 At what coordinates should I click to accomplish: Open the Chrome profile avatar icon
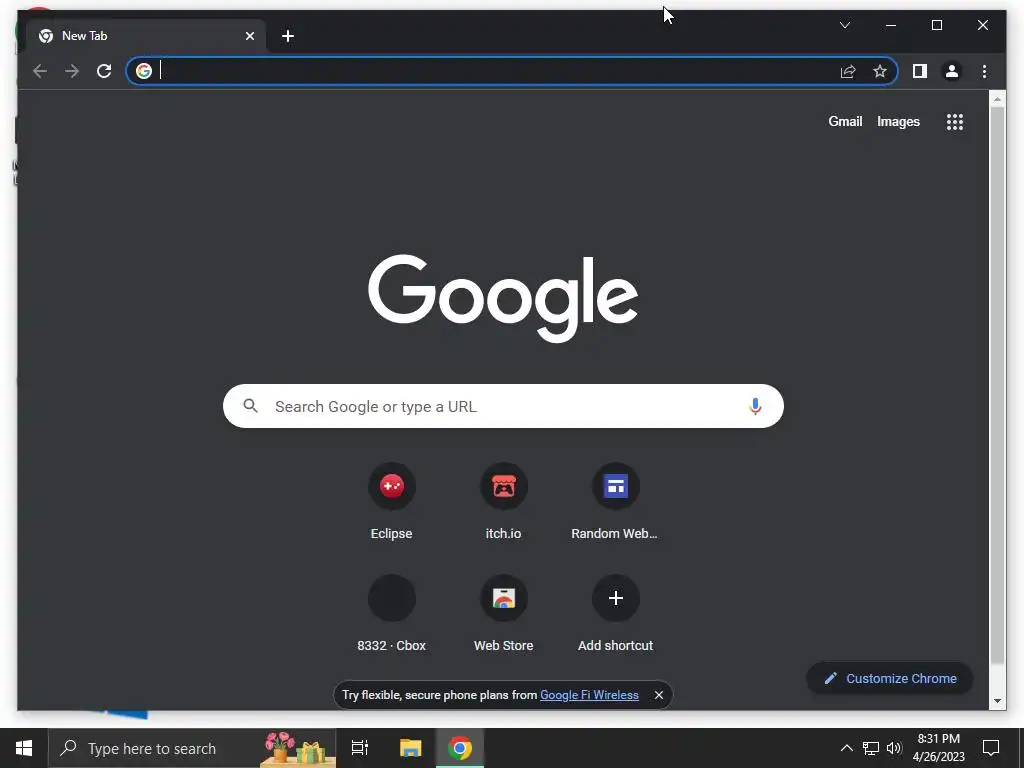(x=952, y=71)
